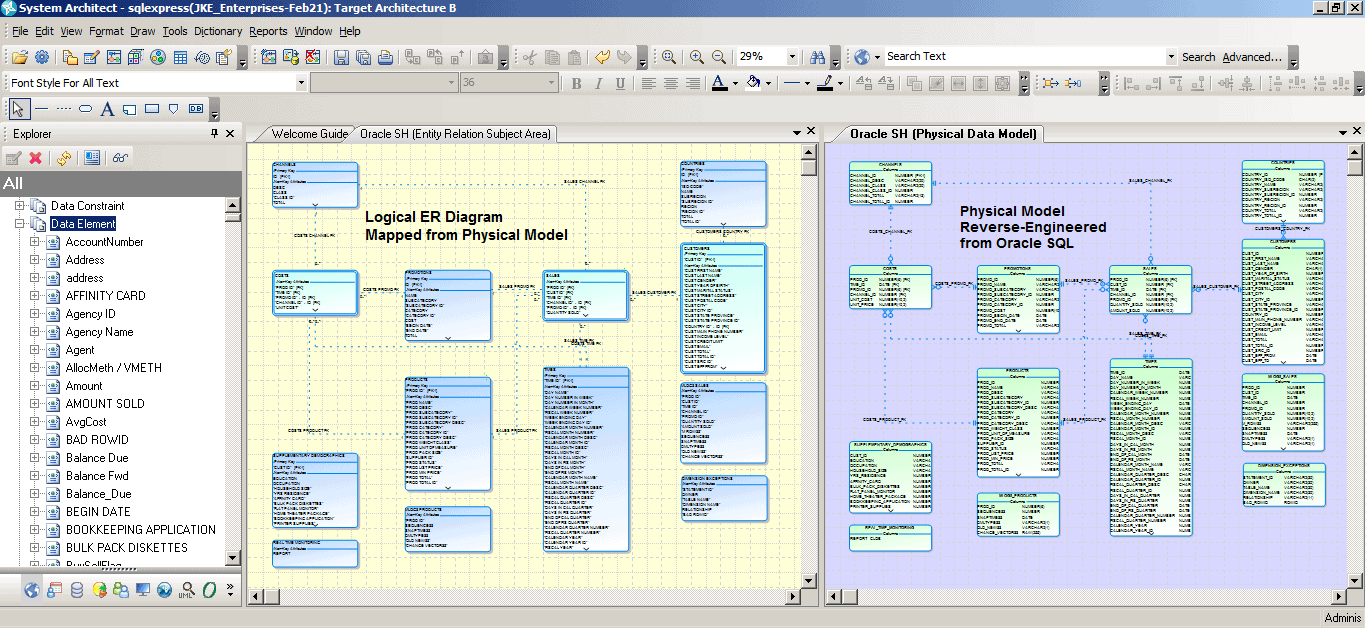Open the zoom percentage 29% dropdown
Screen dimensions: 1365x629
(x=792, y=57)
